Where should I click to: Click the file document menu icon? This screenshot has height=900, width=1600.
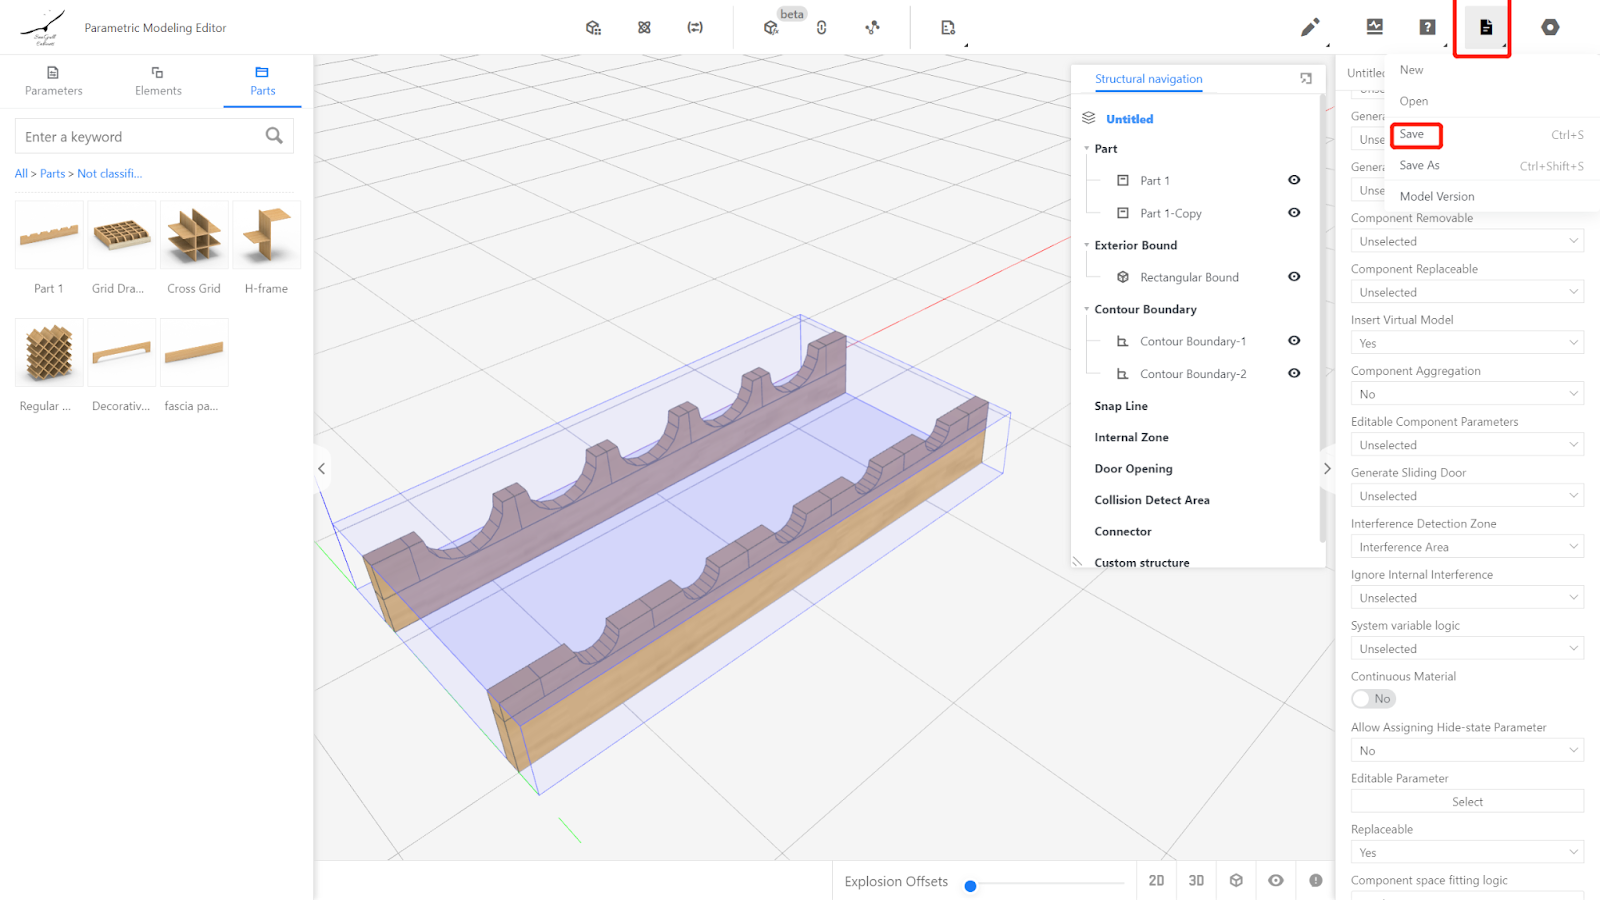pyautogui.click(x=1485, y=27)
